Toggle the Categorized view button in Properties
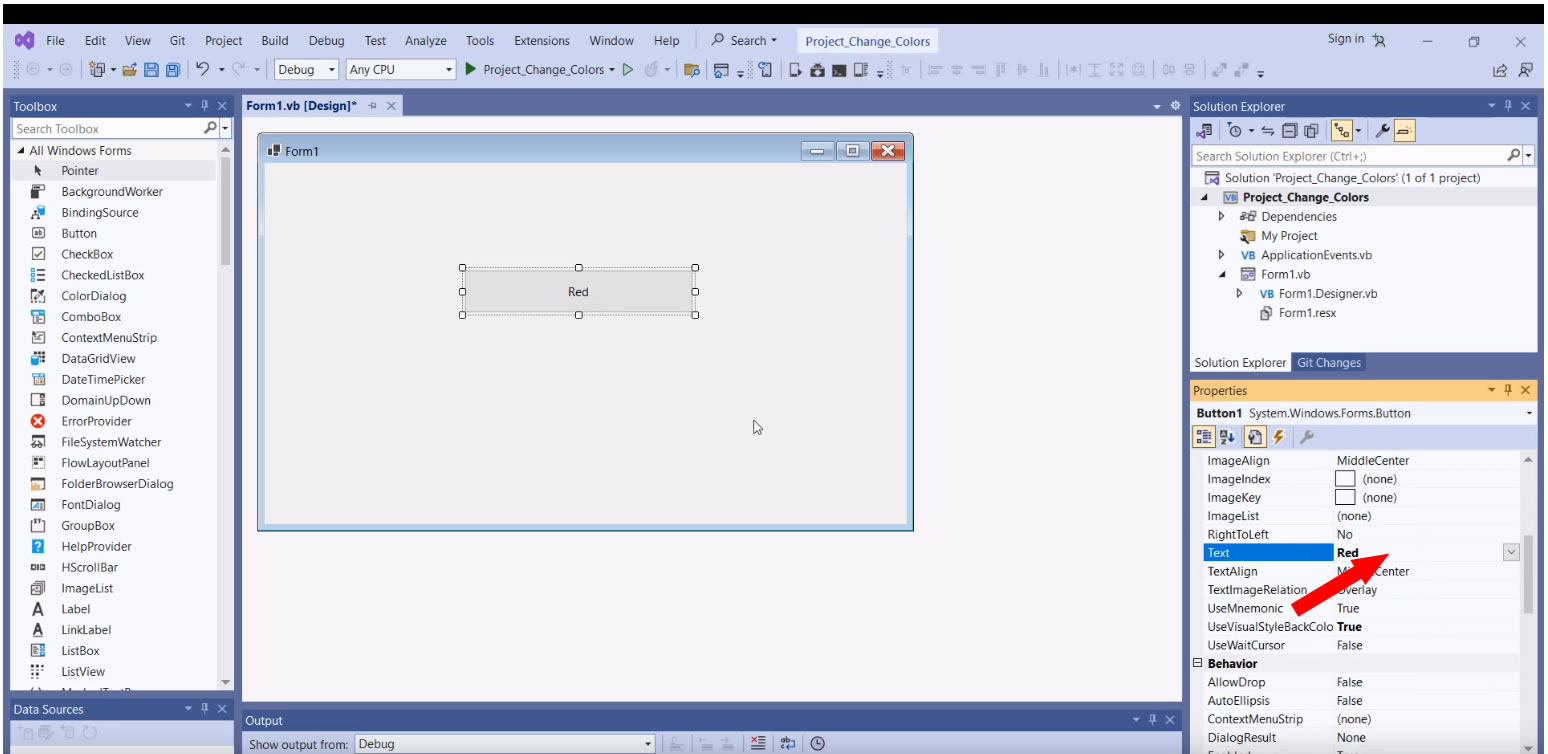Image resolution: width=1548 pixels, height=754 pixels. [x=1204, y=437]
